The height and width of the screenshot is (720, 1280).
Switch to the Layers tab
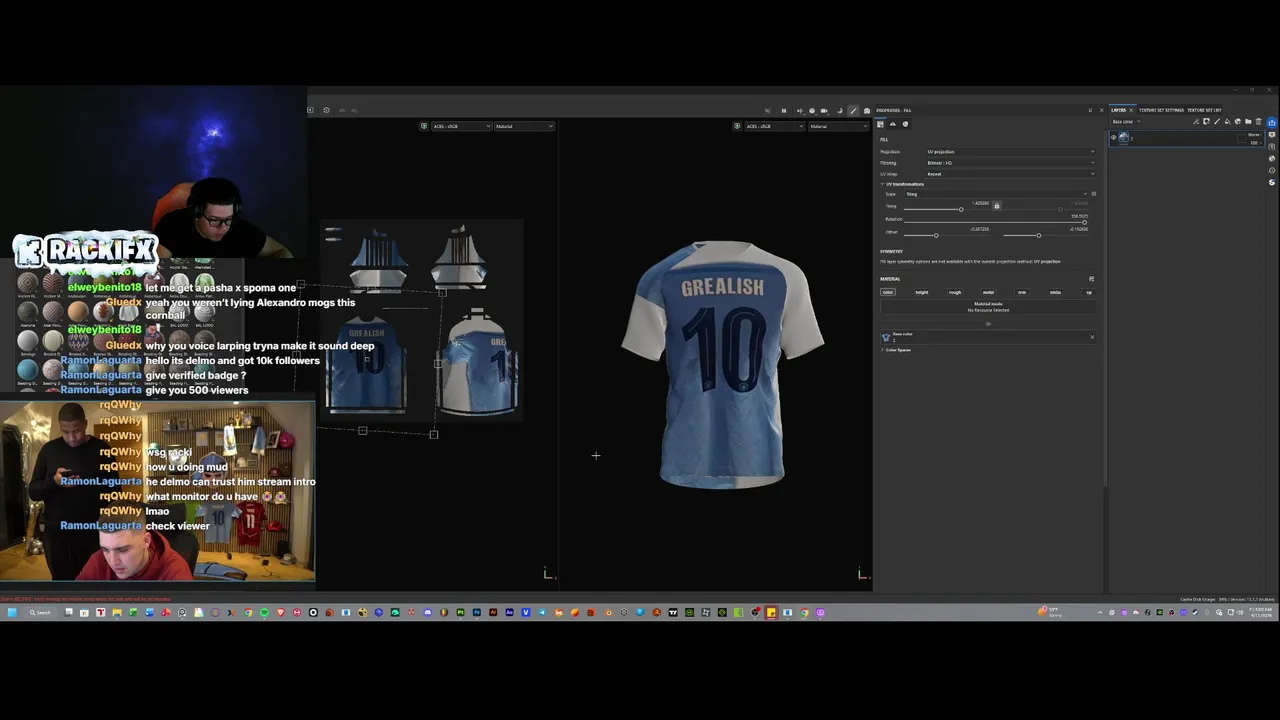click(1118, 110)
